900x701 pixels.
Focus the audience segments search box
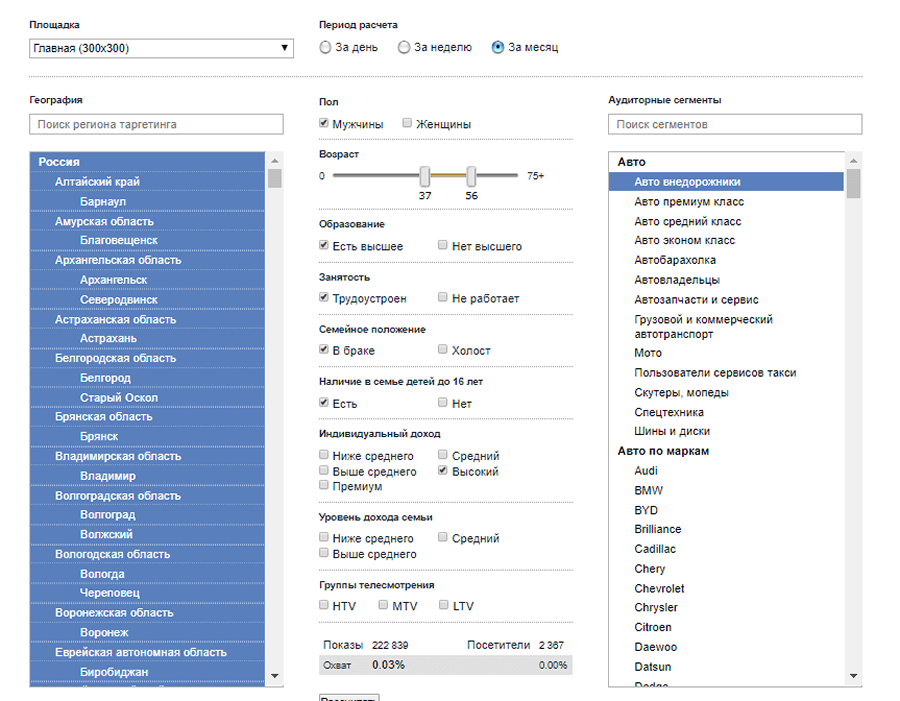[734, 125]
